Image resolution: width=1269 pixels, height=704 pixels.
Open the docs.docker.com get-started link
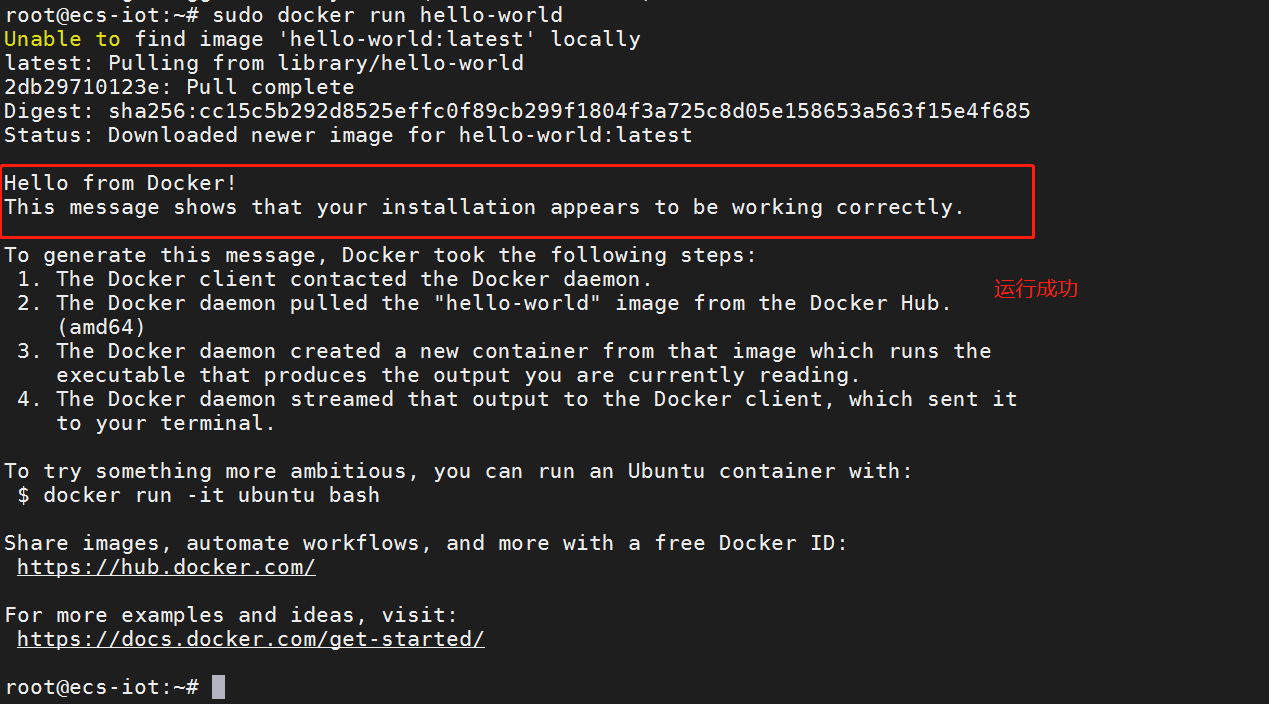click(250, 639)
